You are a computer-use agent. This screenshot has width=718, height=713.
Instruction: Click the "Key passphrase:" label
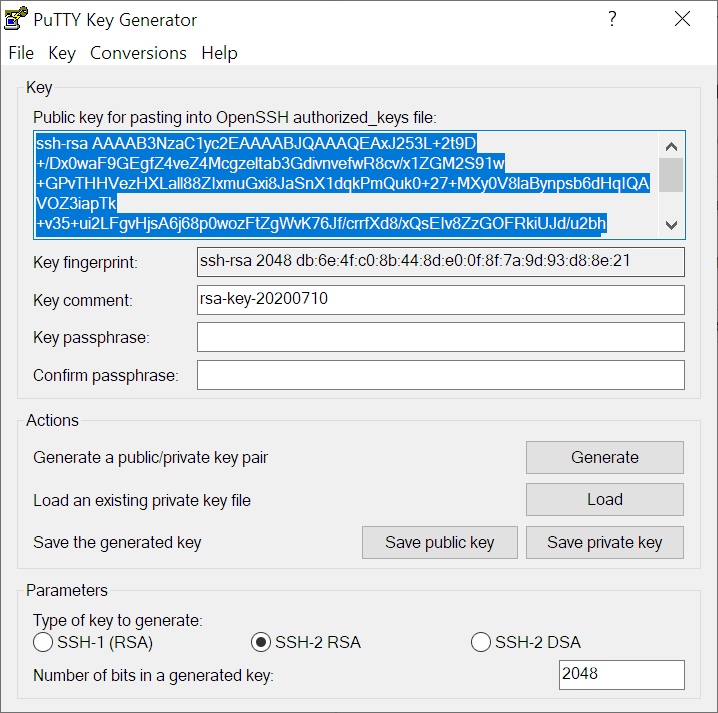point(91,337)
